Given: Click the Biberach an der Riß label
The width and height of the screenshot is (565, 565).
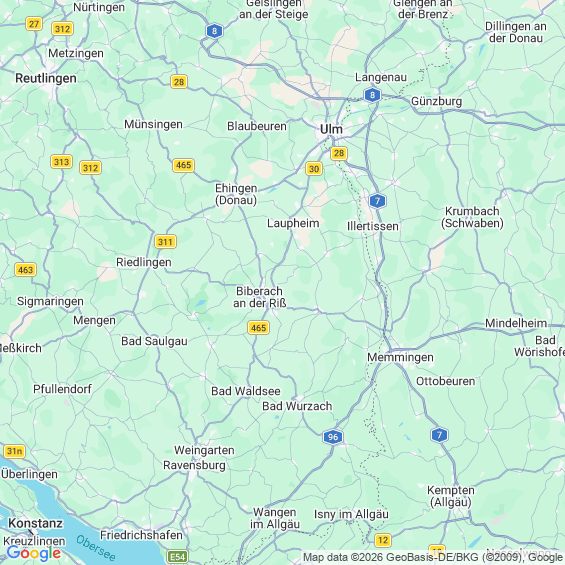Looking at the screenshot, I should tap(259, 297).
